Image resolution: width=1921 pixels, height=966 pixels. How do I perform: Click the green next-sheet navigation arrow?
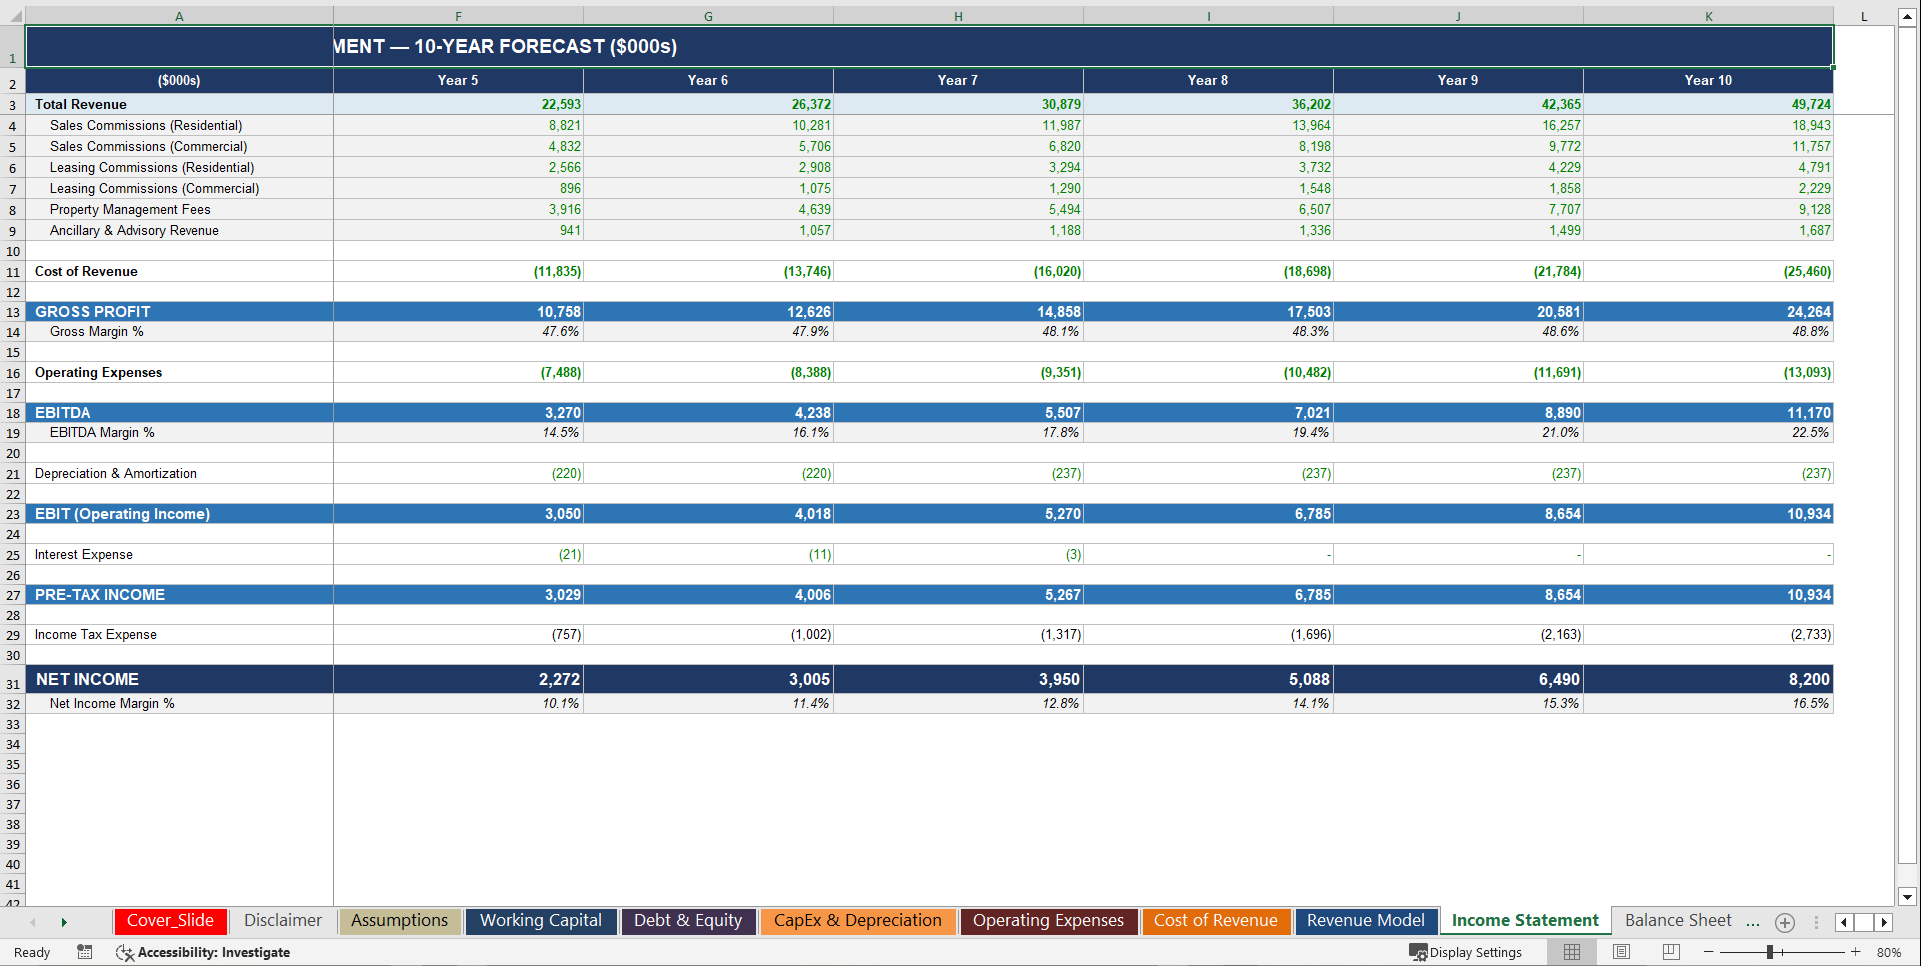coord(64,922)
